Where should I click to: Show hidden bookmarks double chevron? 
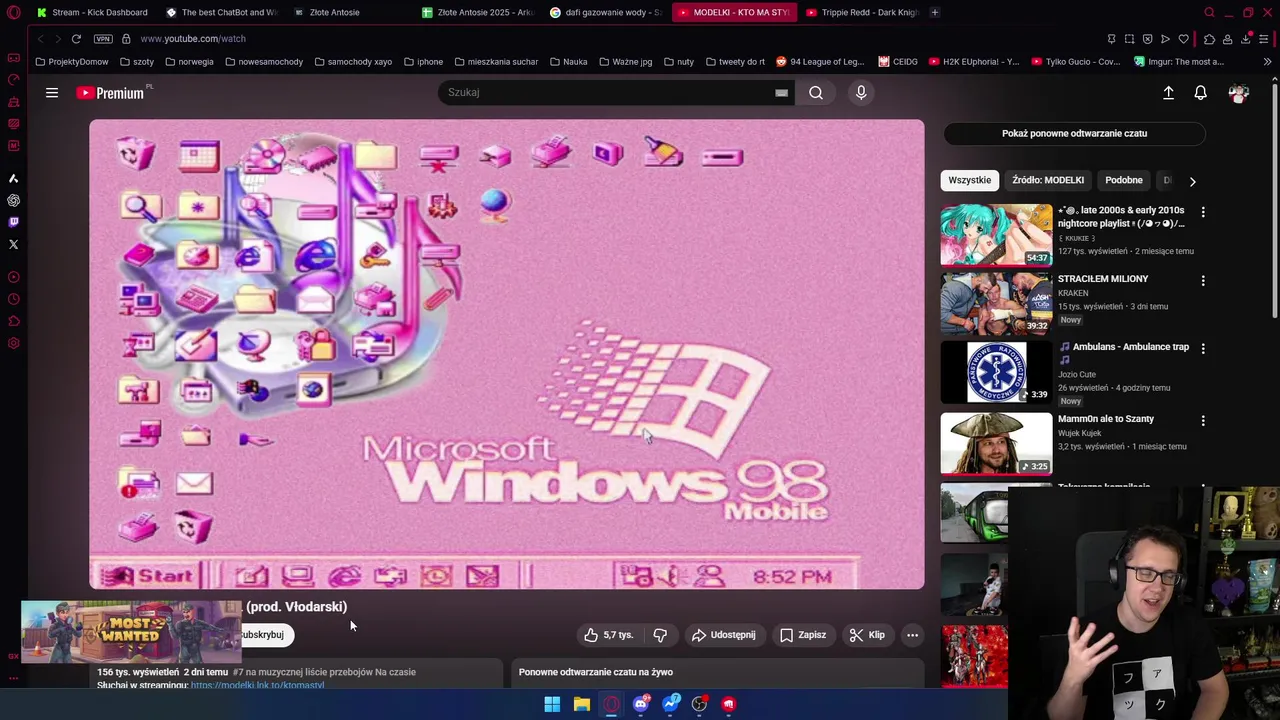point(1267,62)
